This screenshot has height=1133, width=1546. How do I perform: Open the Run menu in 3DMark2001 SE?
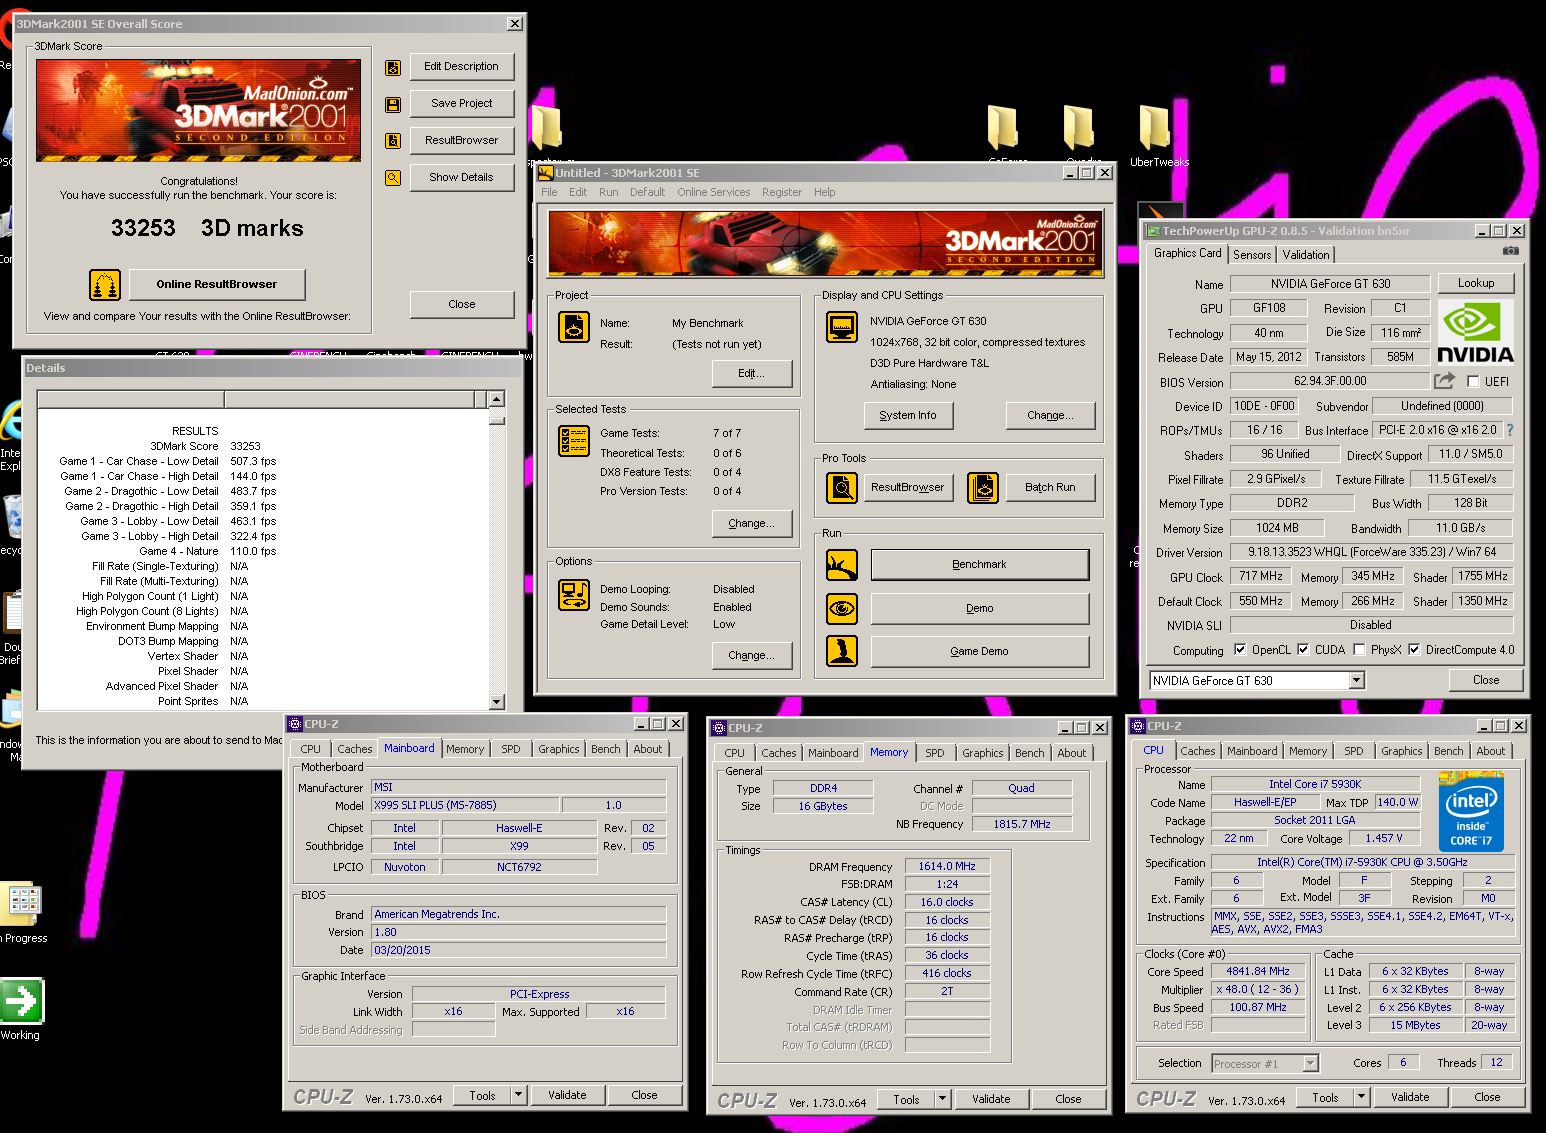click(608, 192)
